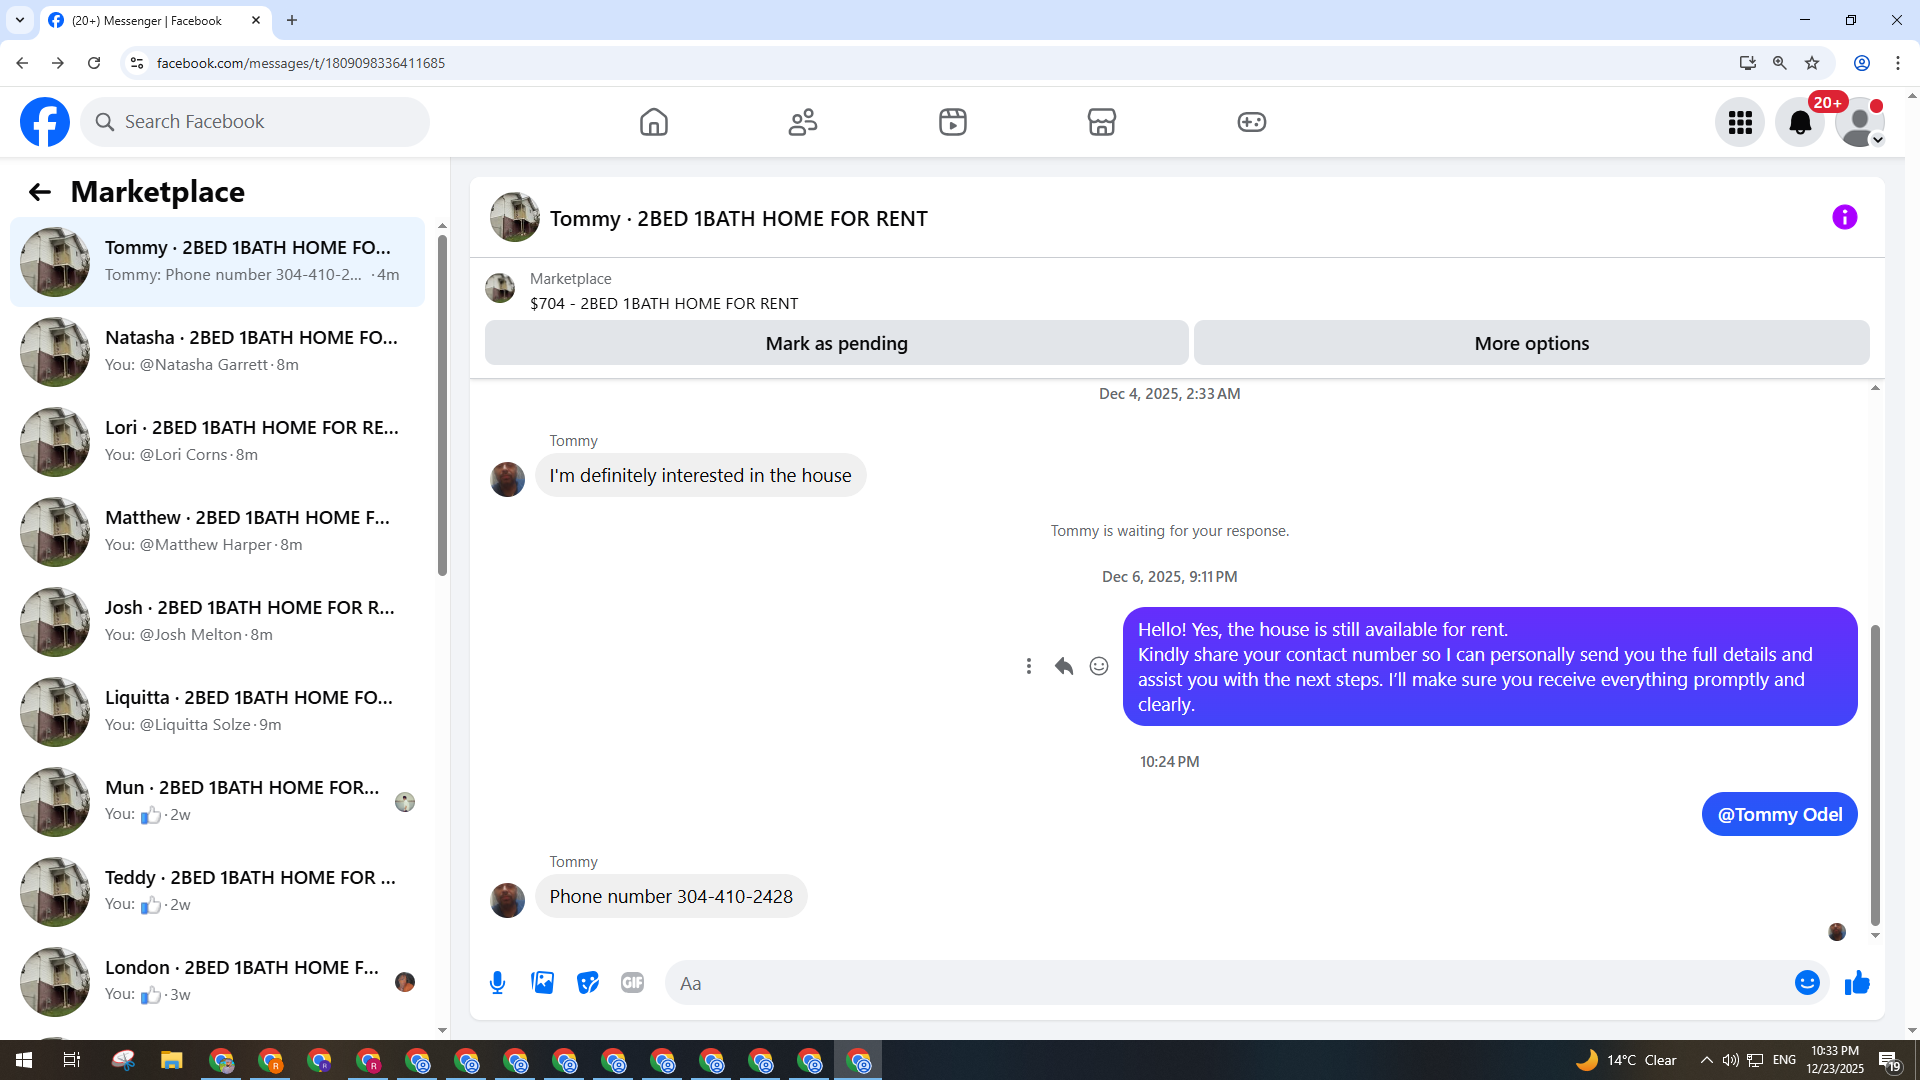Viewport: 1920px width, 1080px height.
Task: Open the attach photo icon
Action: (x=543, y=983)
